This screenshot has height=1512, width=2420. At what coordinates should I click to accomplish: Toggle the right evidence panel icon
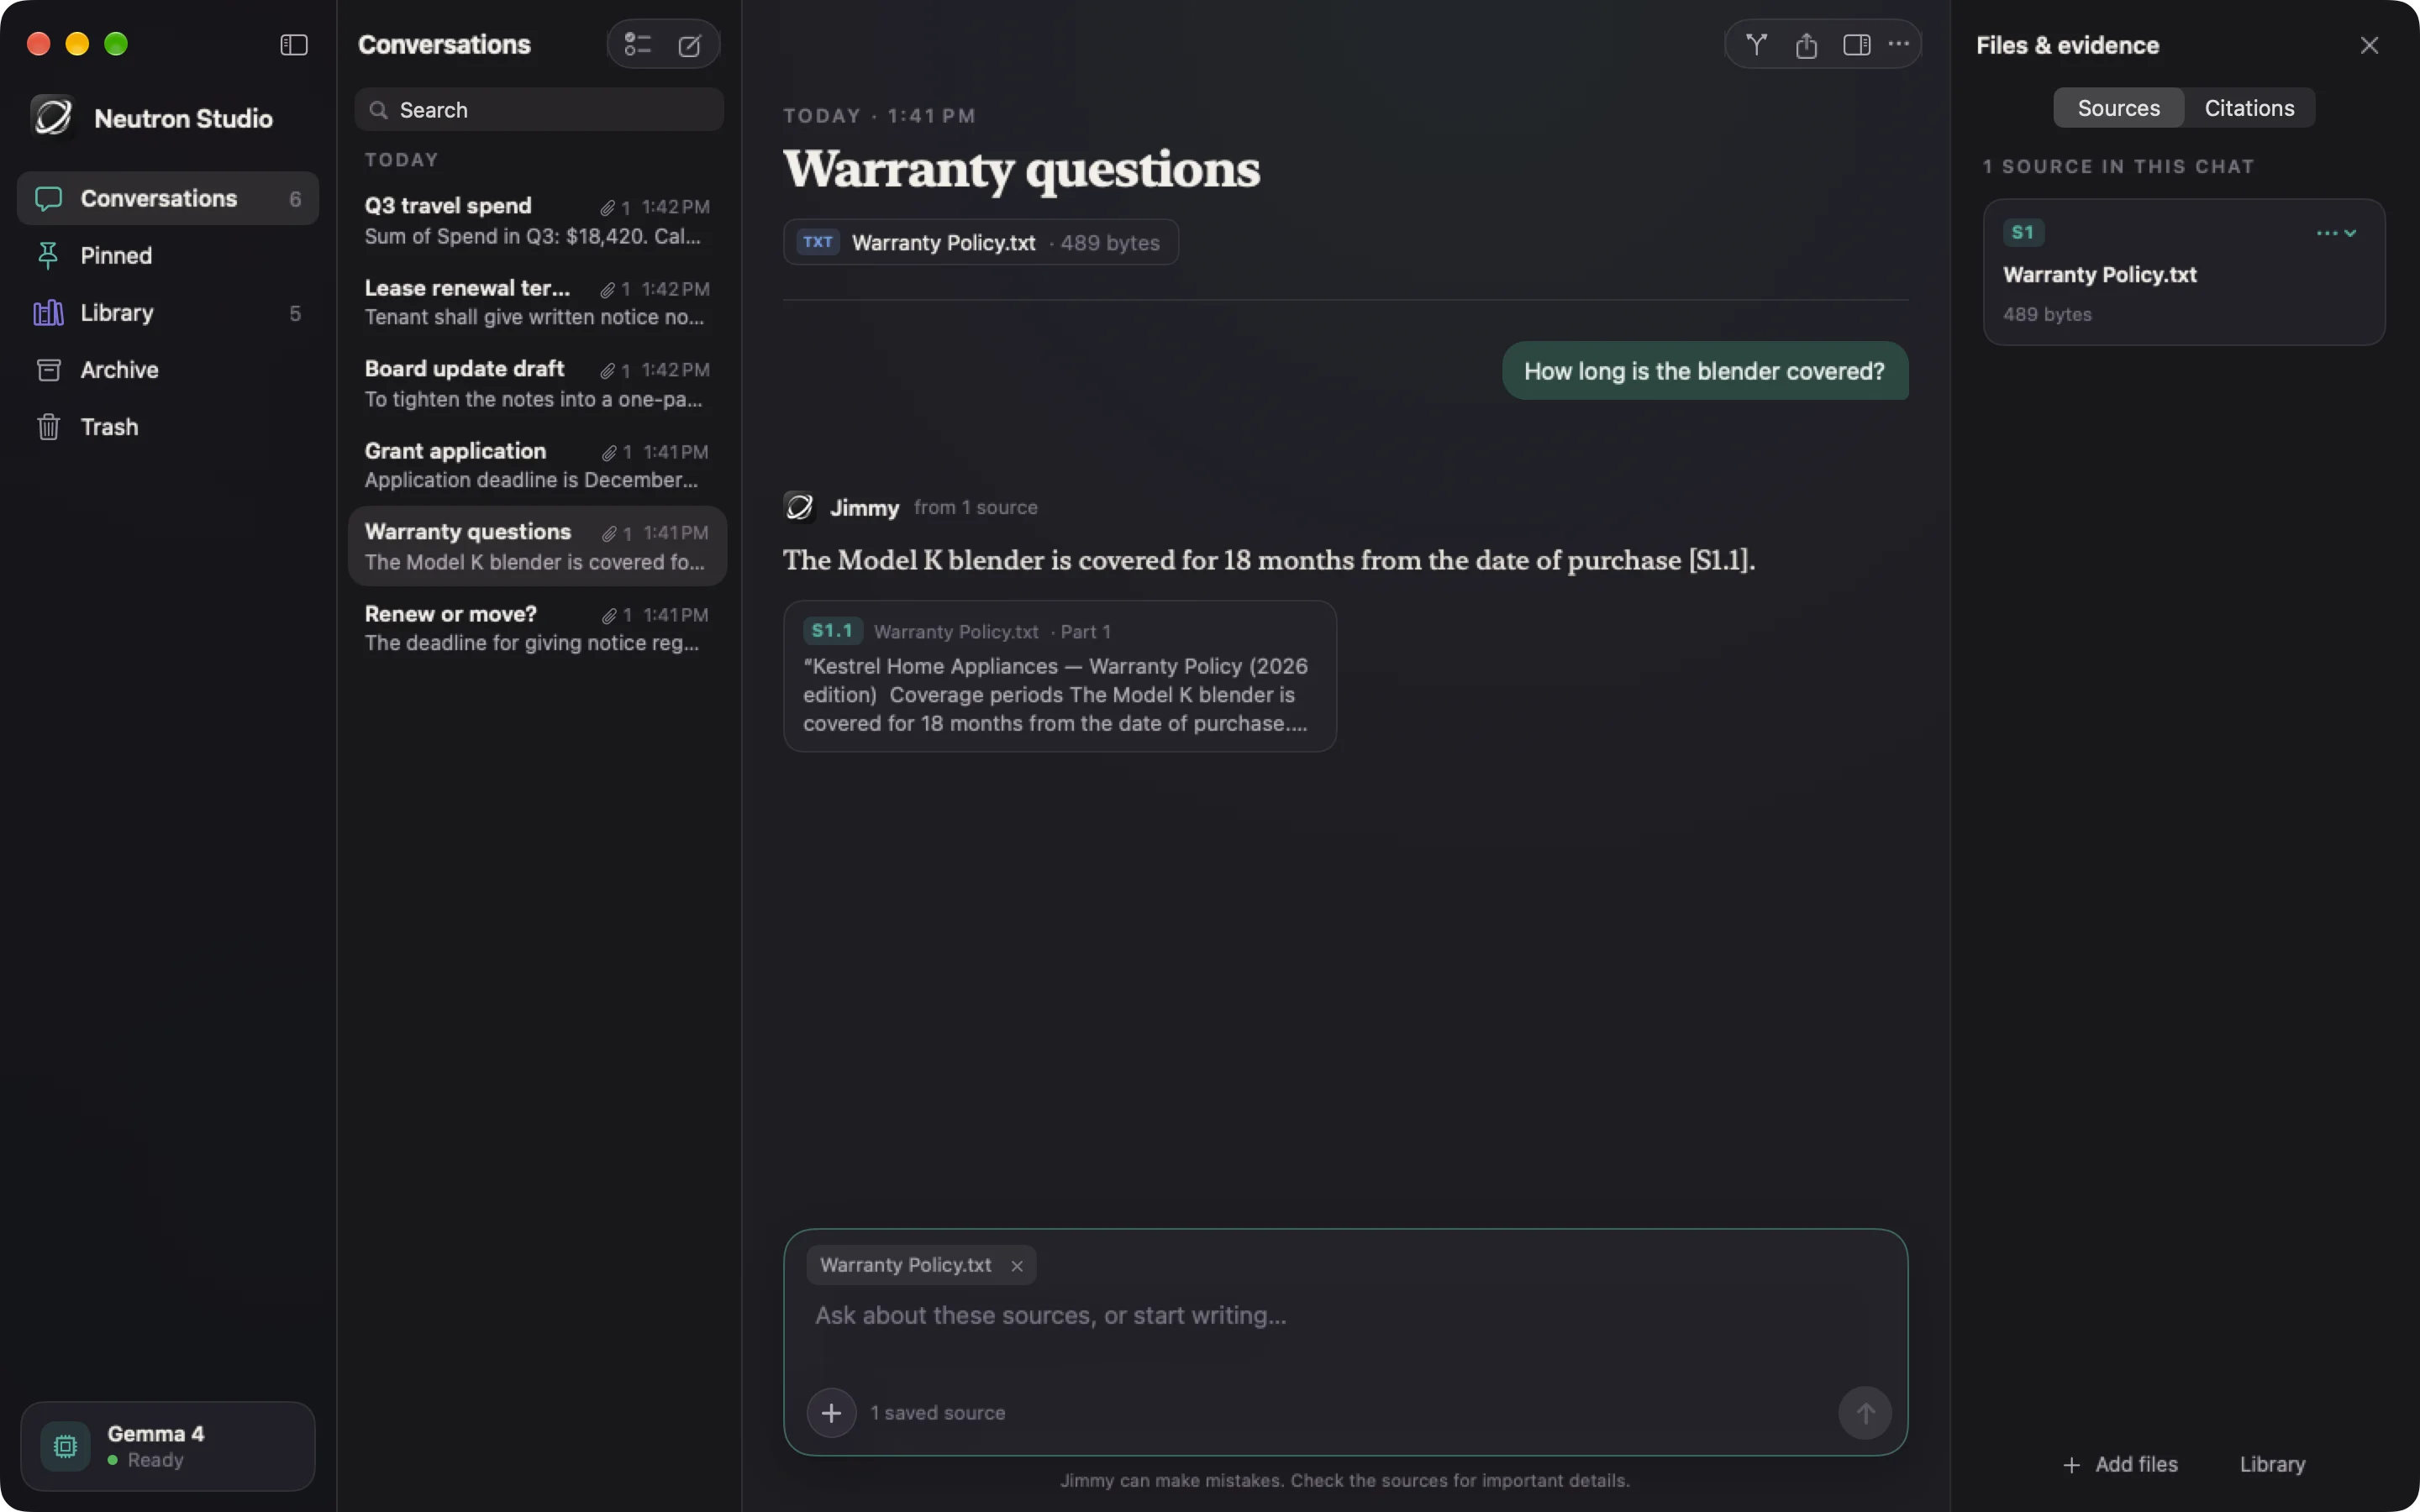pos(1857,45)
